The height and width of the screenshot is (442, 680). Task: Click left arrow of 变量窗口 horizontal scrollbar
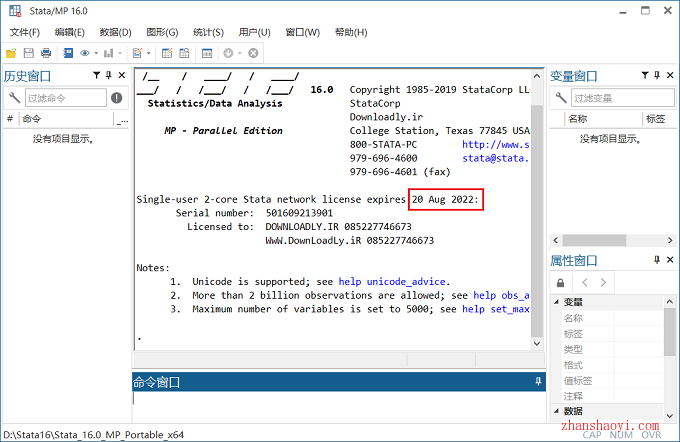(556, 240)
